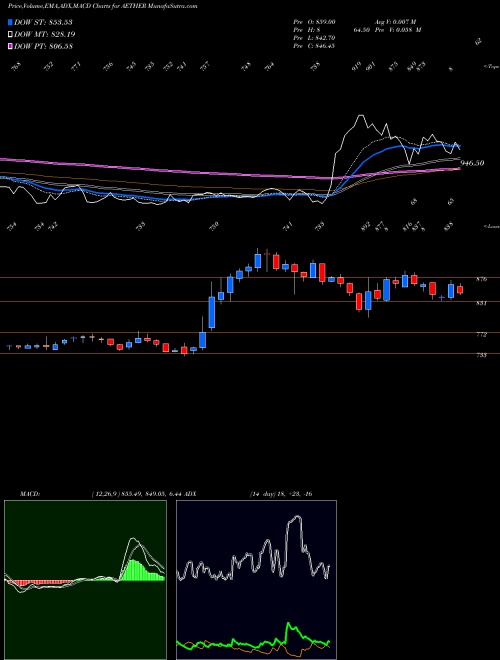Open the MACD histogram panel
500x660 pixels.
click(x=85, y=580)
